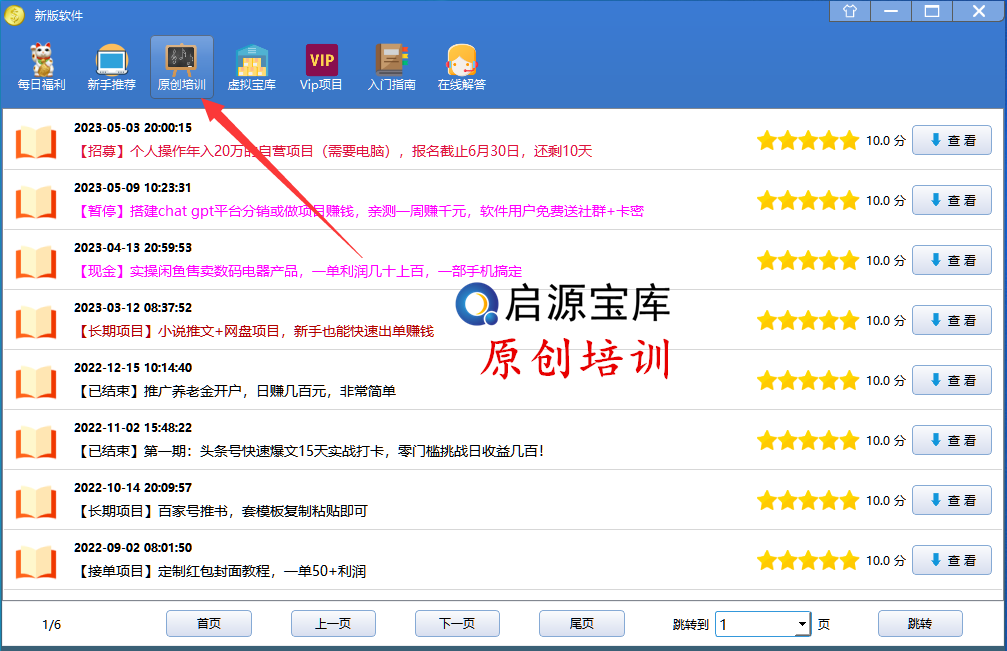The width and height of the screenshot is (1007, 651).
Task: Click title 【现金】实操闲鱼售卖数码电器产品
Action: click(x=299, y=272)
